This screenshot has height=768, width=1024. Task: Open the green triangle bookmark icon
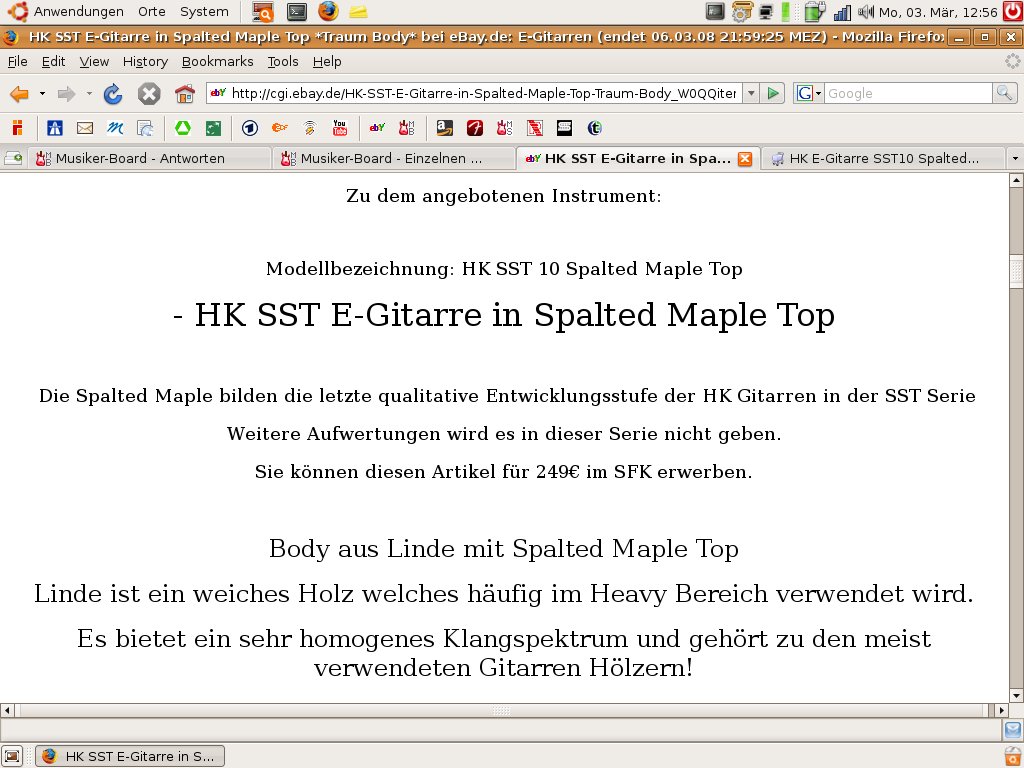click(183, 128)
